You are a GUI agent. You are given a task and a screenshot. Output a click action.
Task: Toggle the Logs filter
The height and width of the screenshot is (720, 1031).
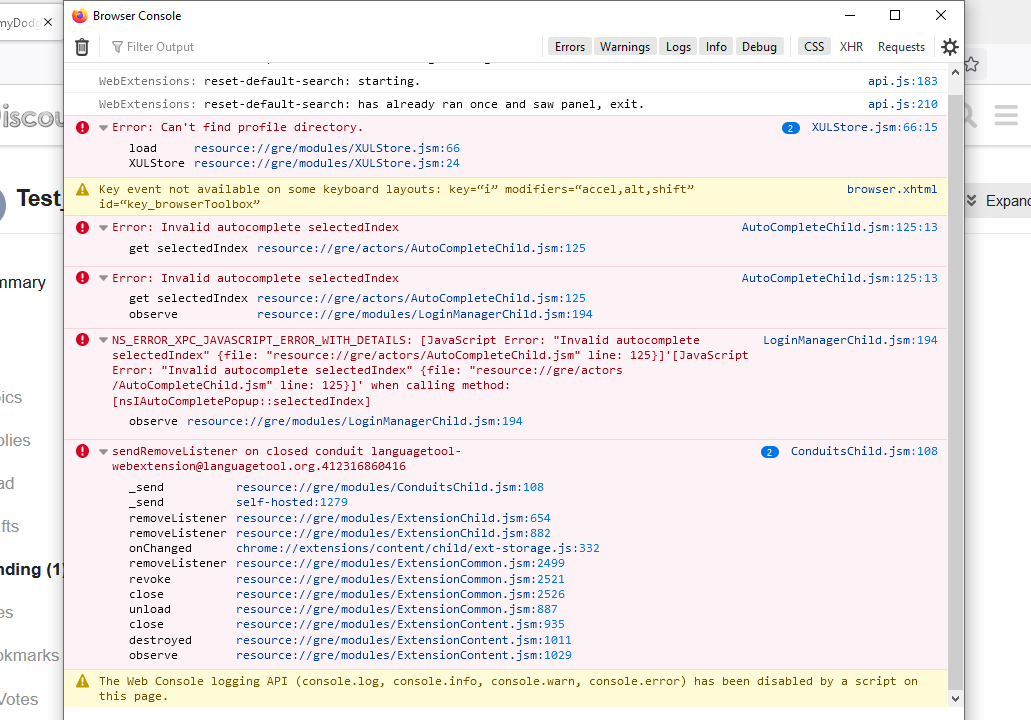[678, 47]
